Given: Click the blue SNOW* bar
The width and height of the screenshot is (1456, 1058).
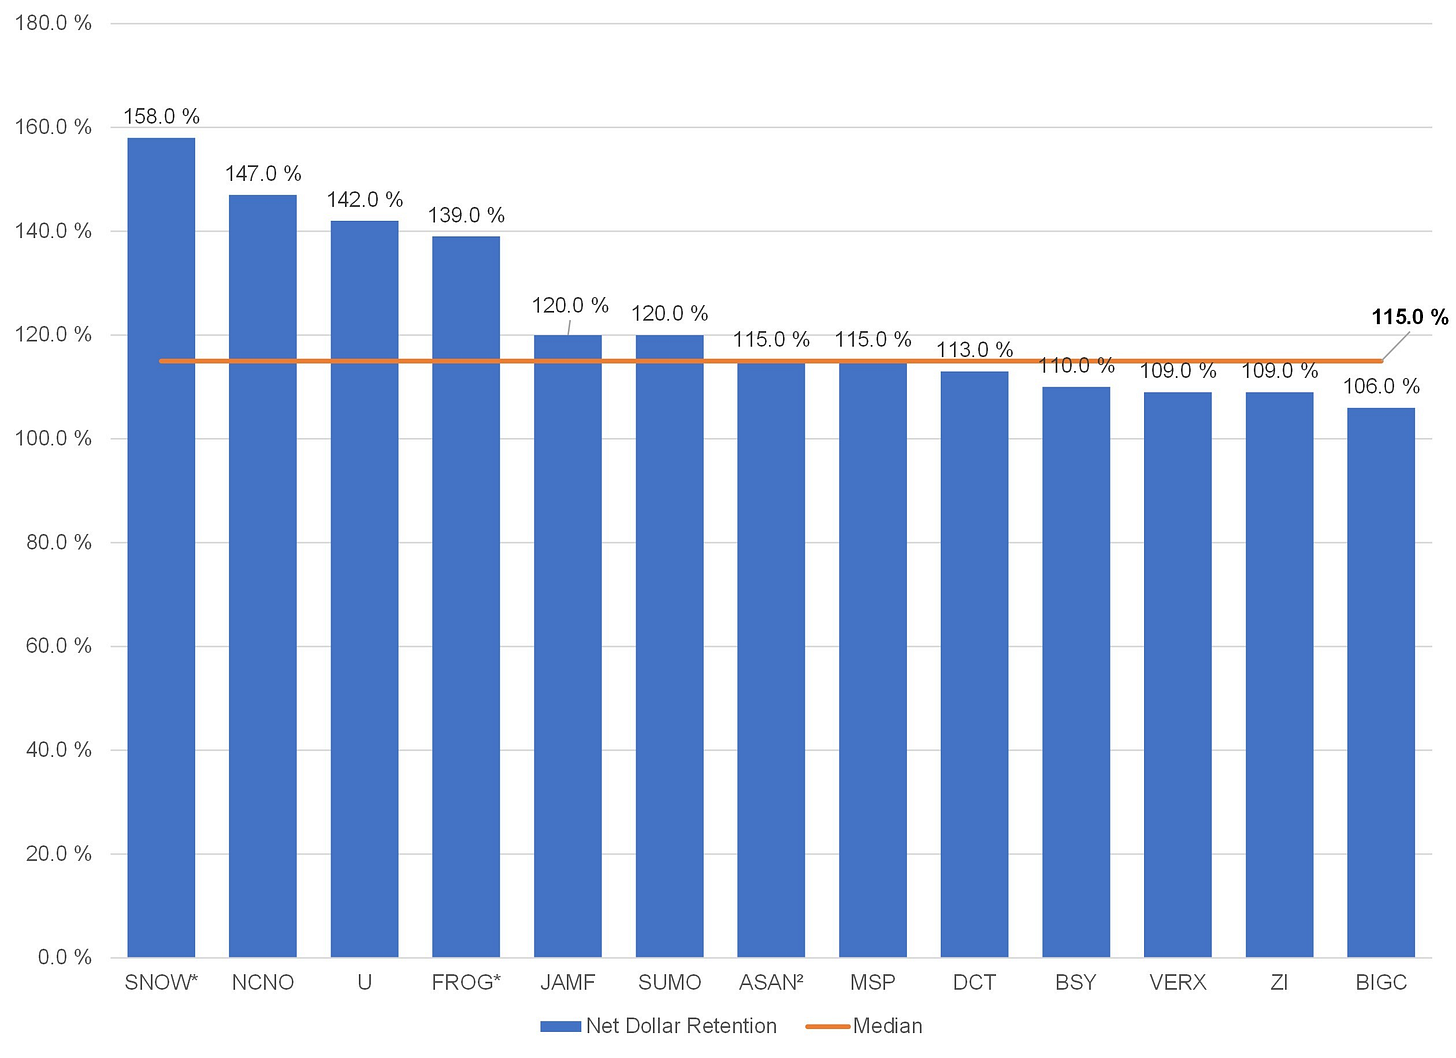Looking at the screenshot, I should 161,547.
